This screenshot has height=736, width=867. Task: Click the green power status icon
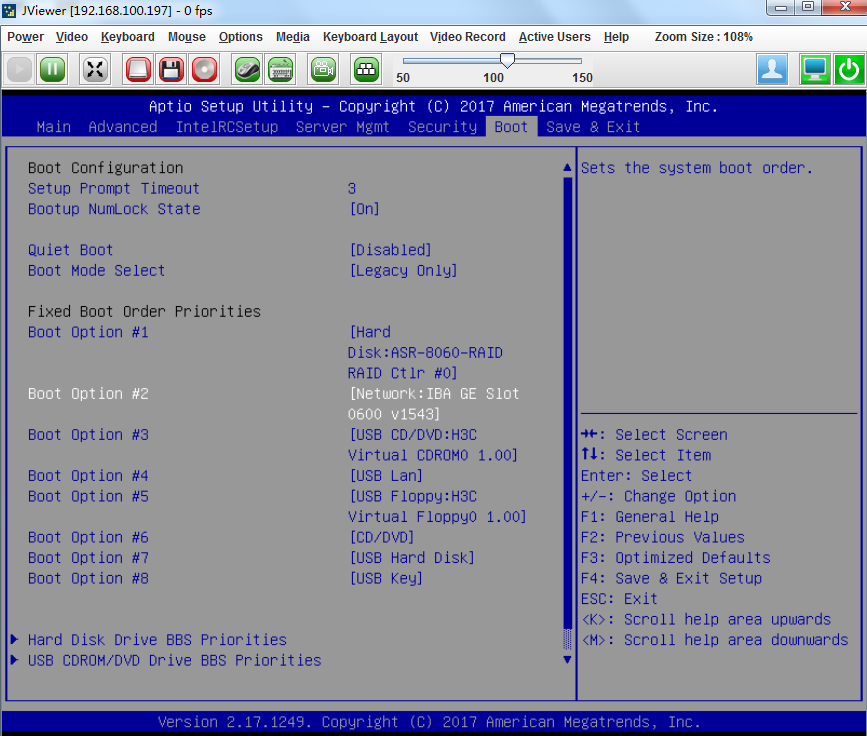pyautogui.click(x=849, y=70)
